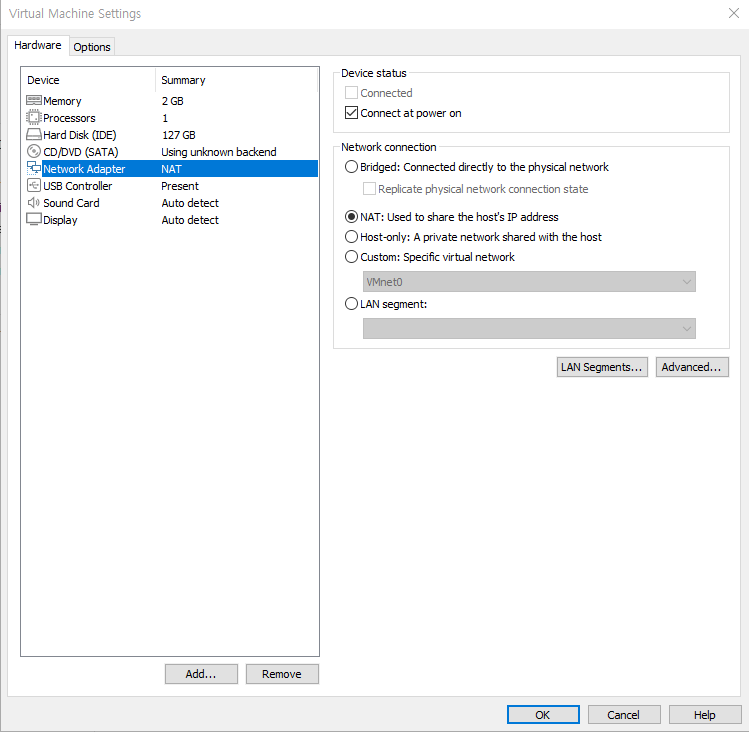
Task: Remove the selected device
Action: [282, 674]
